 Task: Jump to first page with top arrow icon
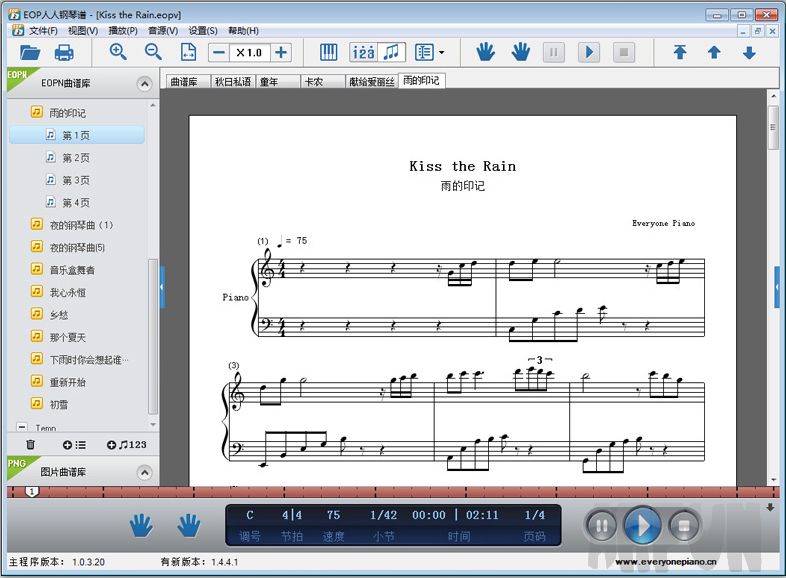(x=679, y=53)
